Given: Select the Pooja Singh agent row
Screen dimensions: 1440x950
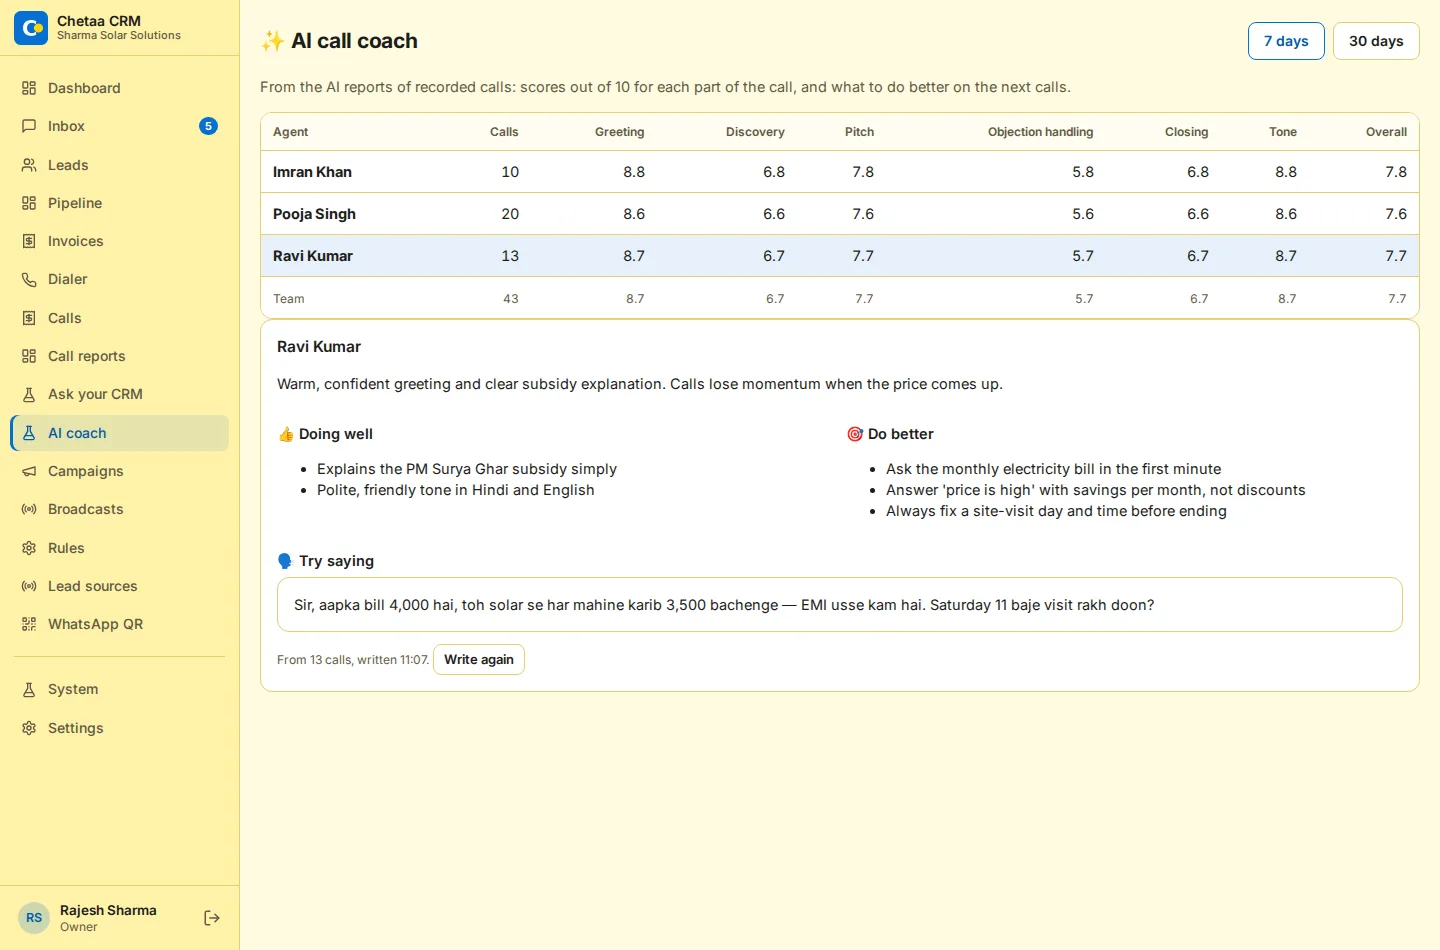Looking at the screenshot, I should tap(840, 214).
